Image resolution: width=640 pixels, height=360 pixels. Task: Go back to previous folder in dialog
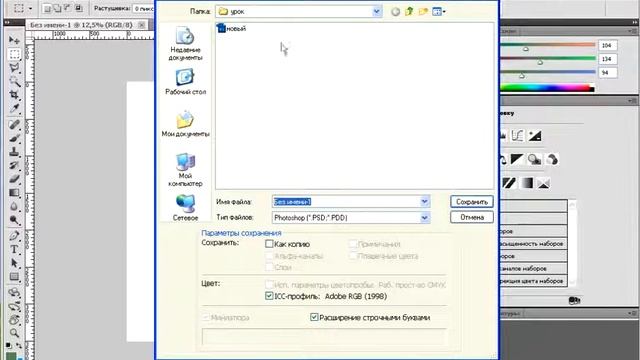click(395, 12)
